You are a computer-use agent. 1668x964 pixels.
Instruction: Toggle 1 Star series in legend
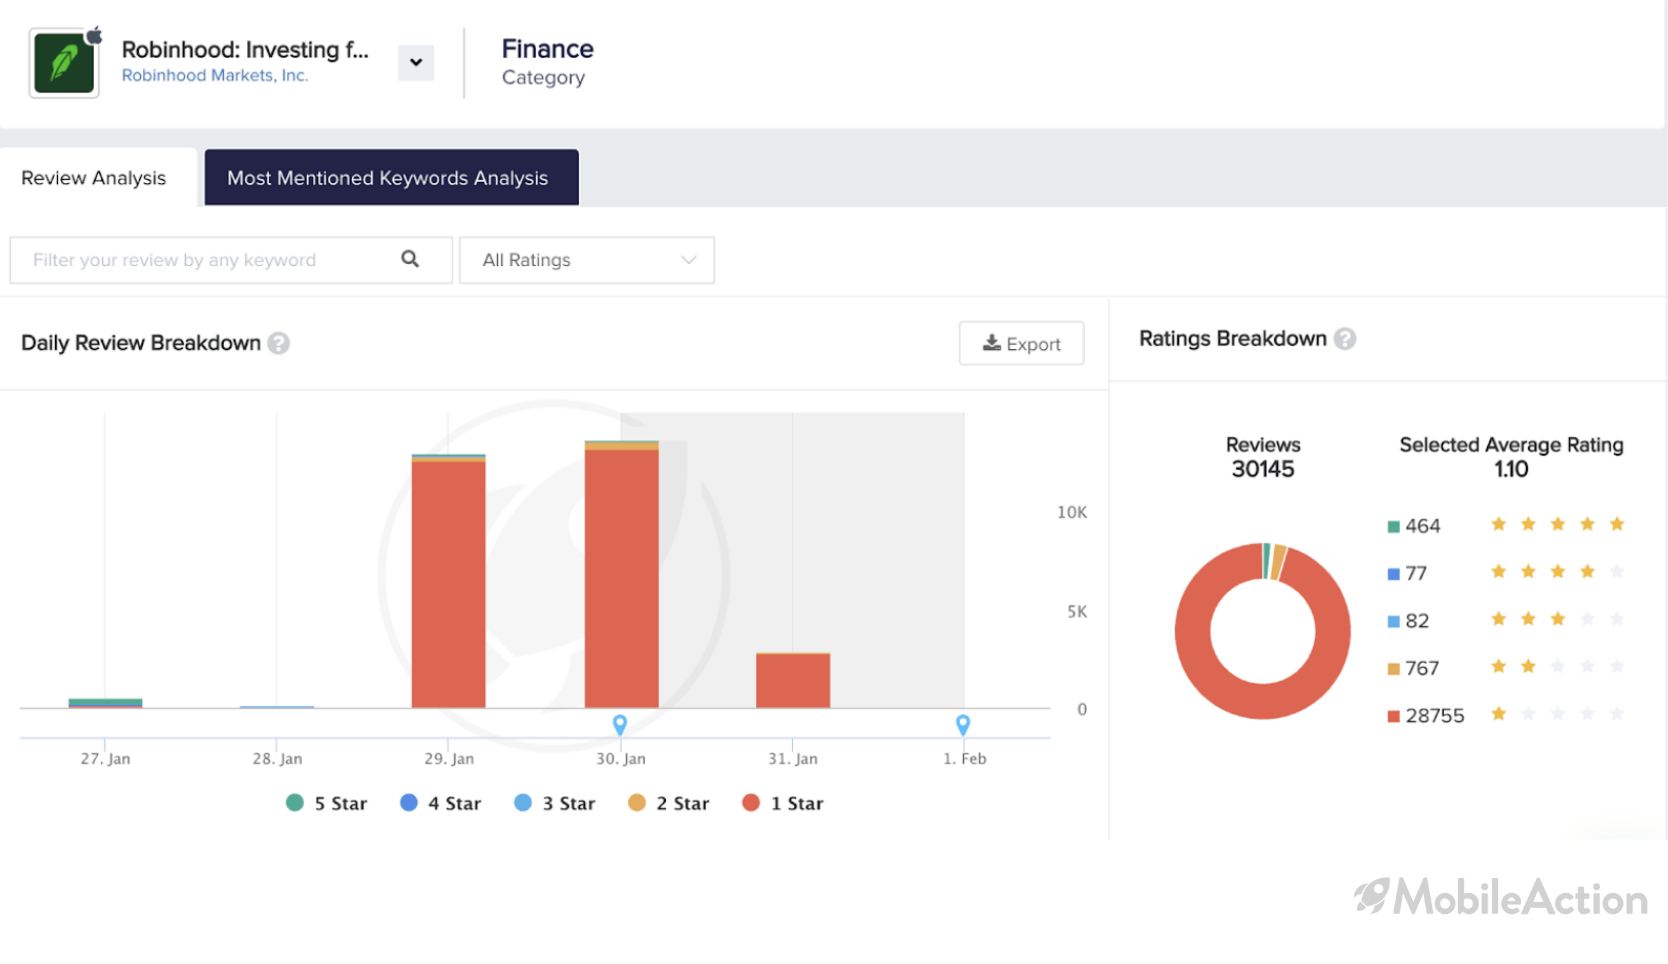783,803
